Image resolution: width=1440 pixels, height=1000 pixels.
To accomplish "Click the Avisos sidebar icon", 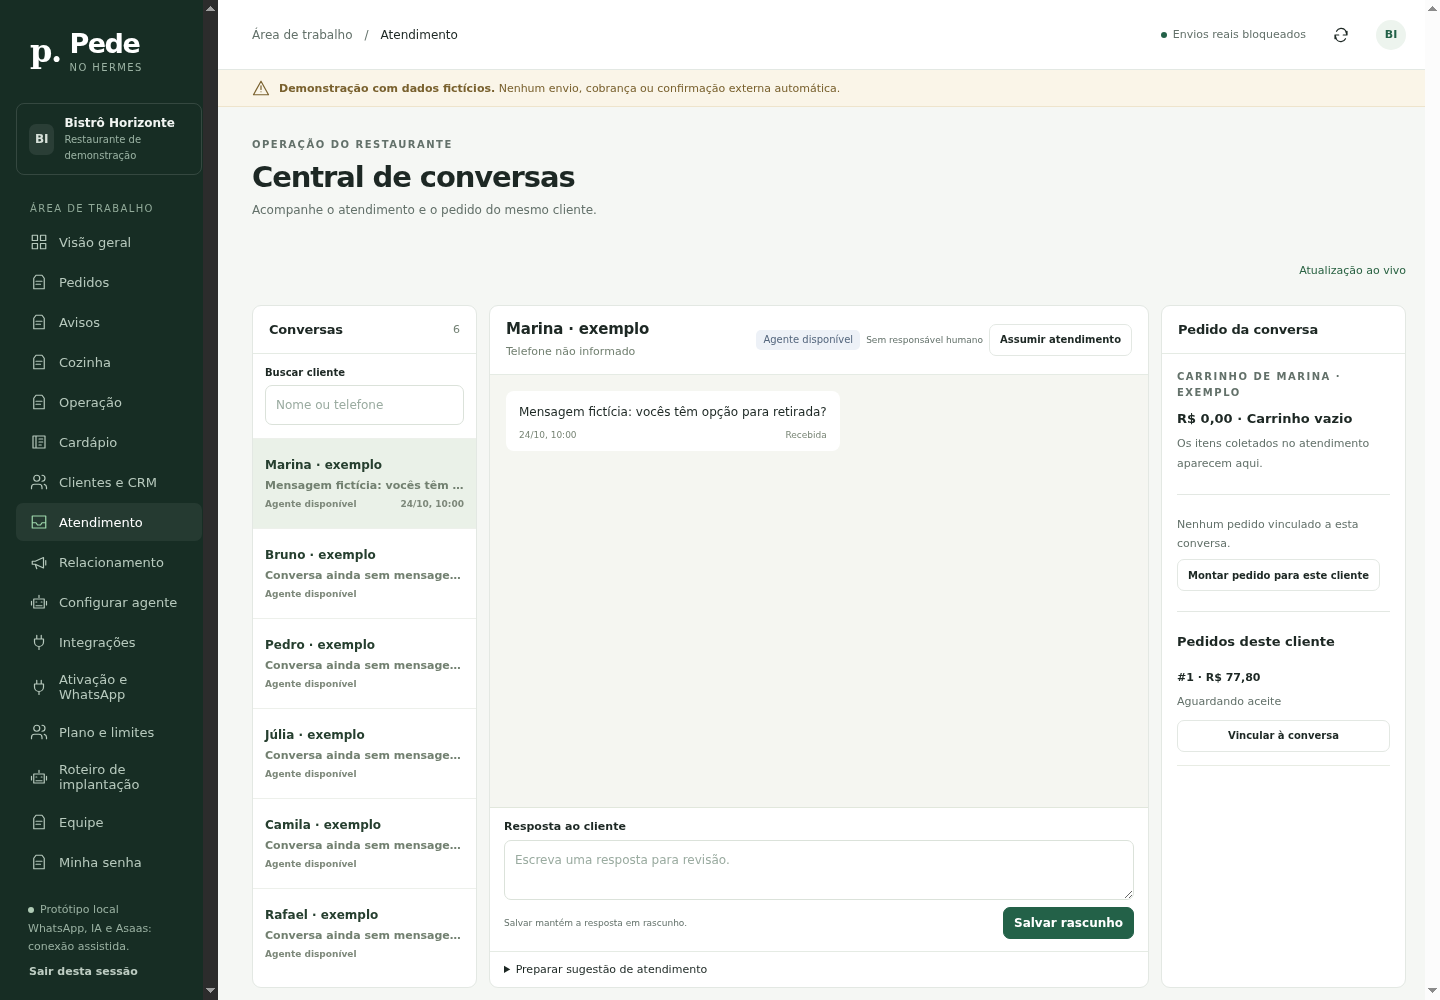I will pyautogui.click(x=39, y=322).
